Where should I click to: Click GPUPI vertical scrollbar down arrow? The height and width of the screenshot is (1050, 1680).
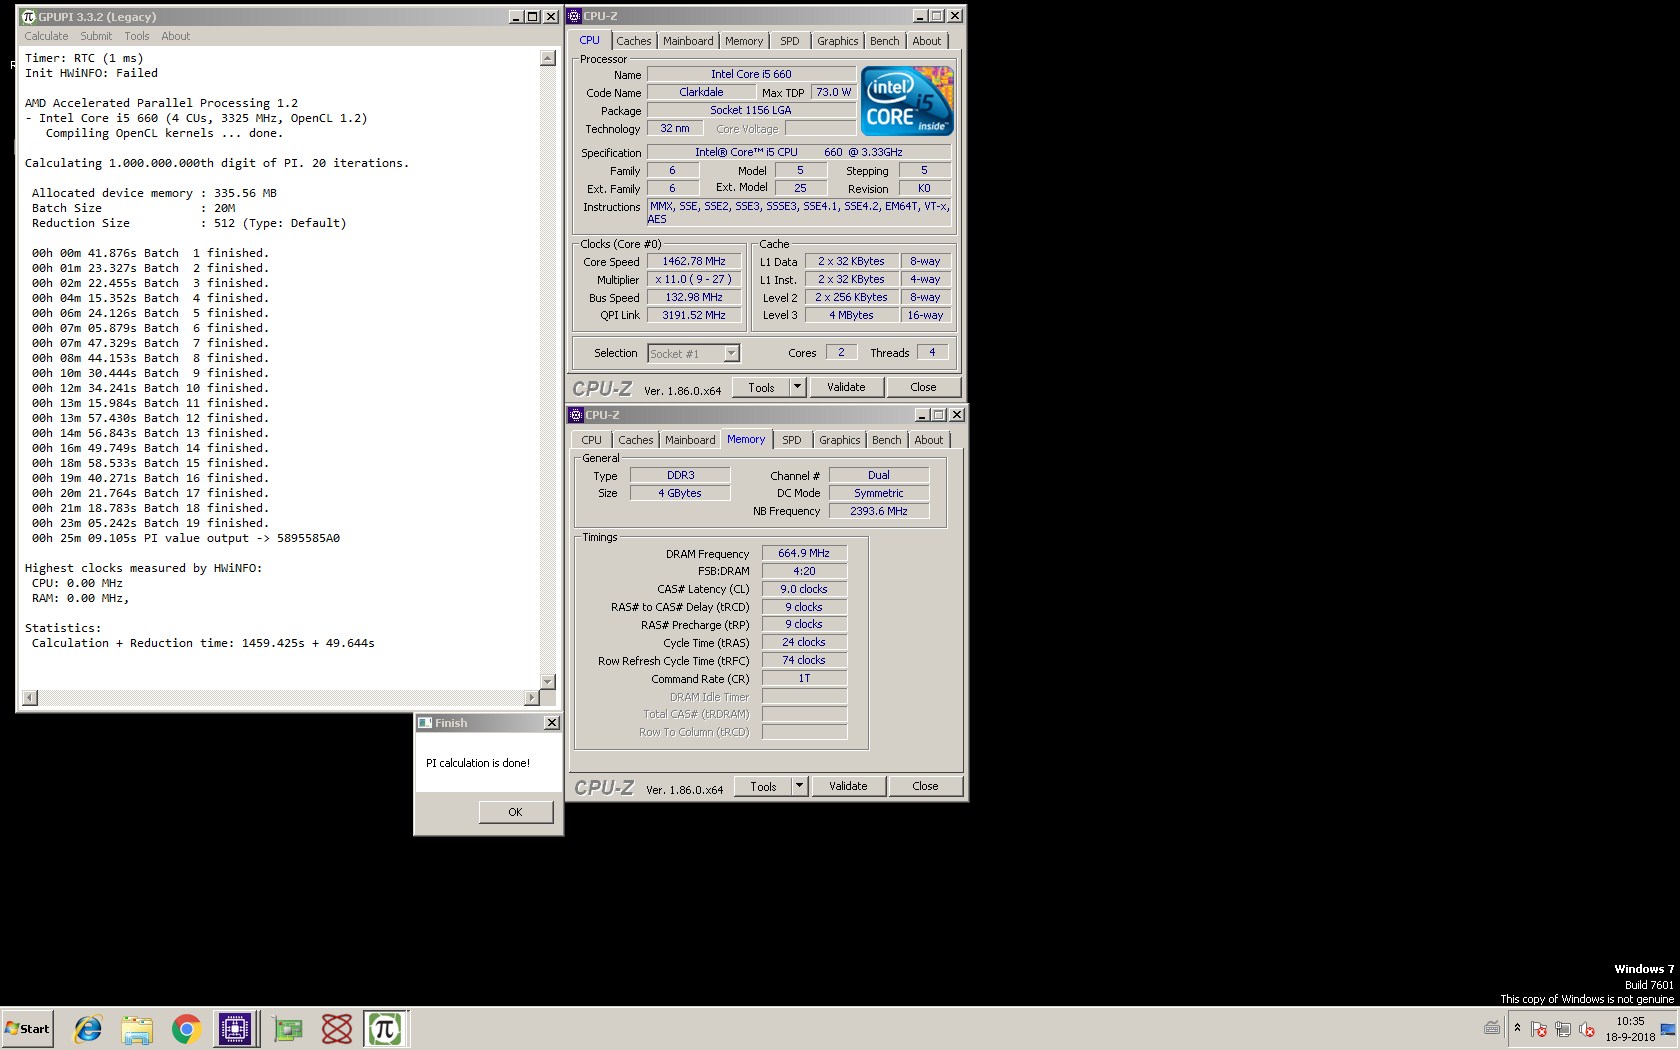[x=547, y=681]
